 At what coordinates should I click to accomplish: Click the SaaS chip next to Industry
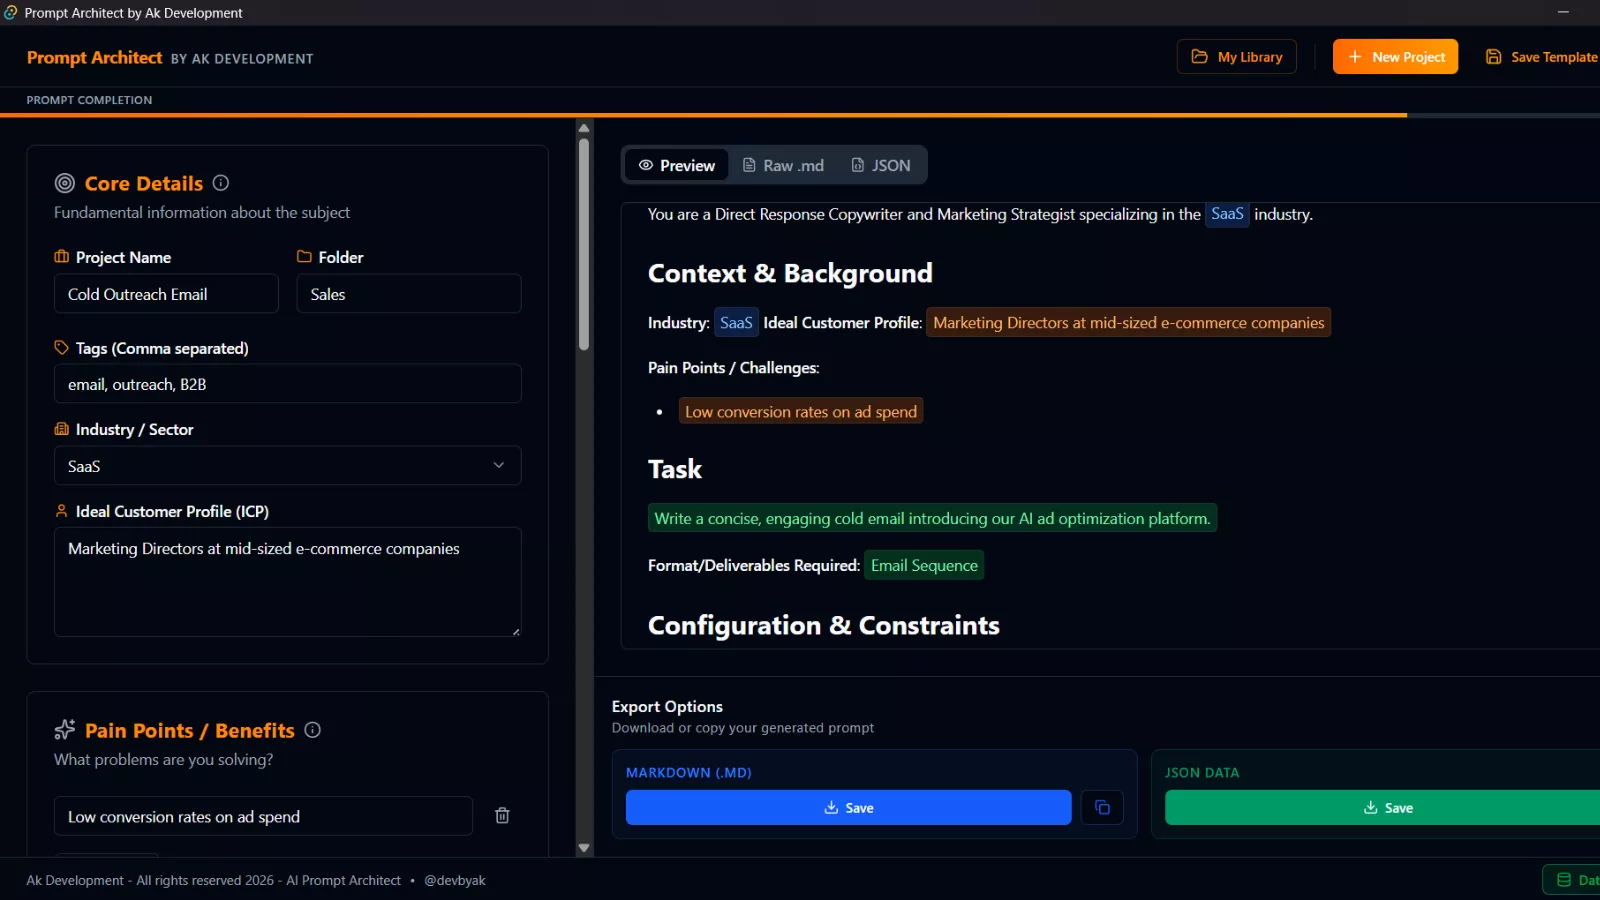736,323
